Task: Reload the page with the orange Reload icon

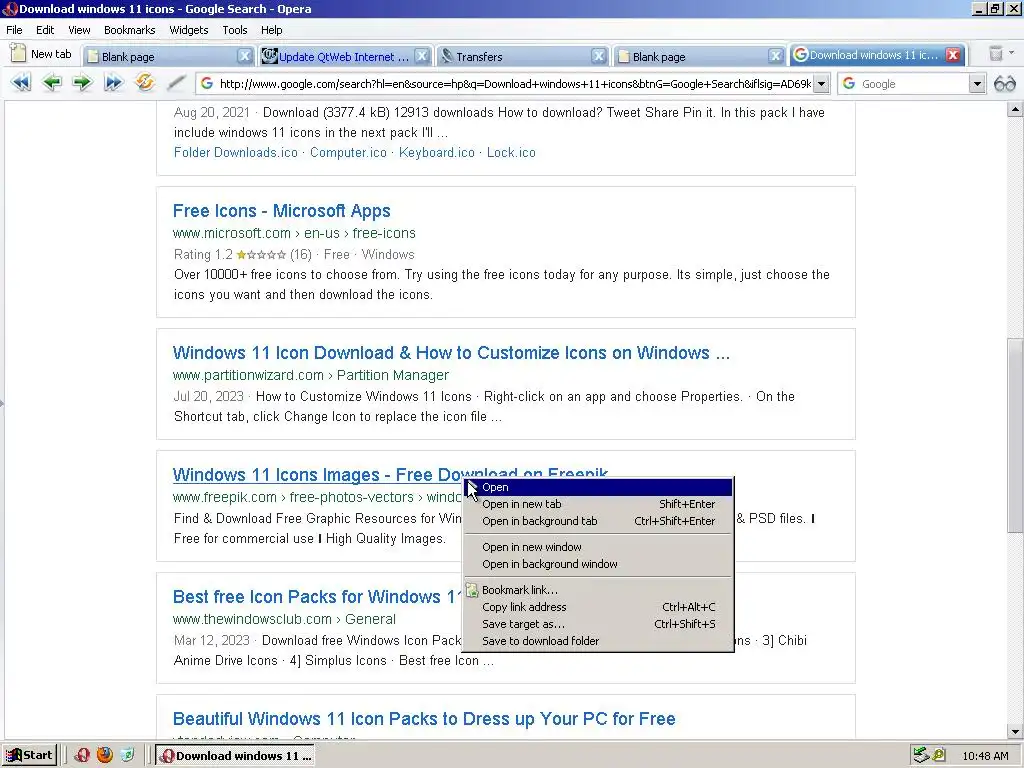Action: [x=144, y=83]
